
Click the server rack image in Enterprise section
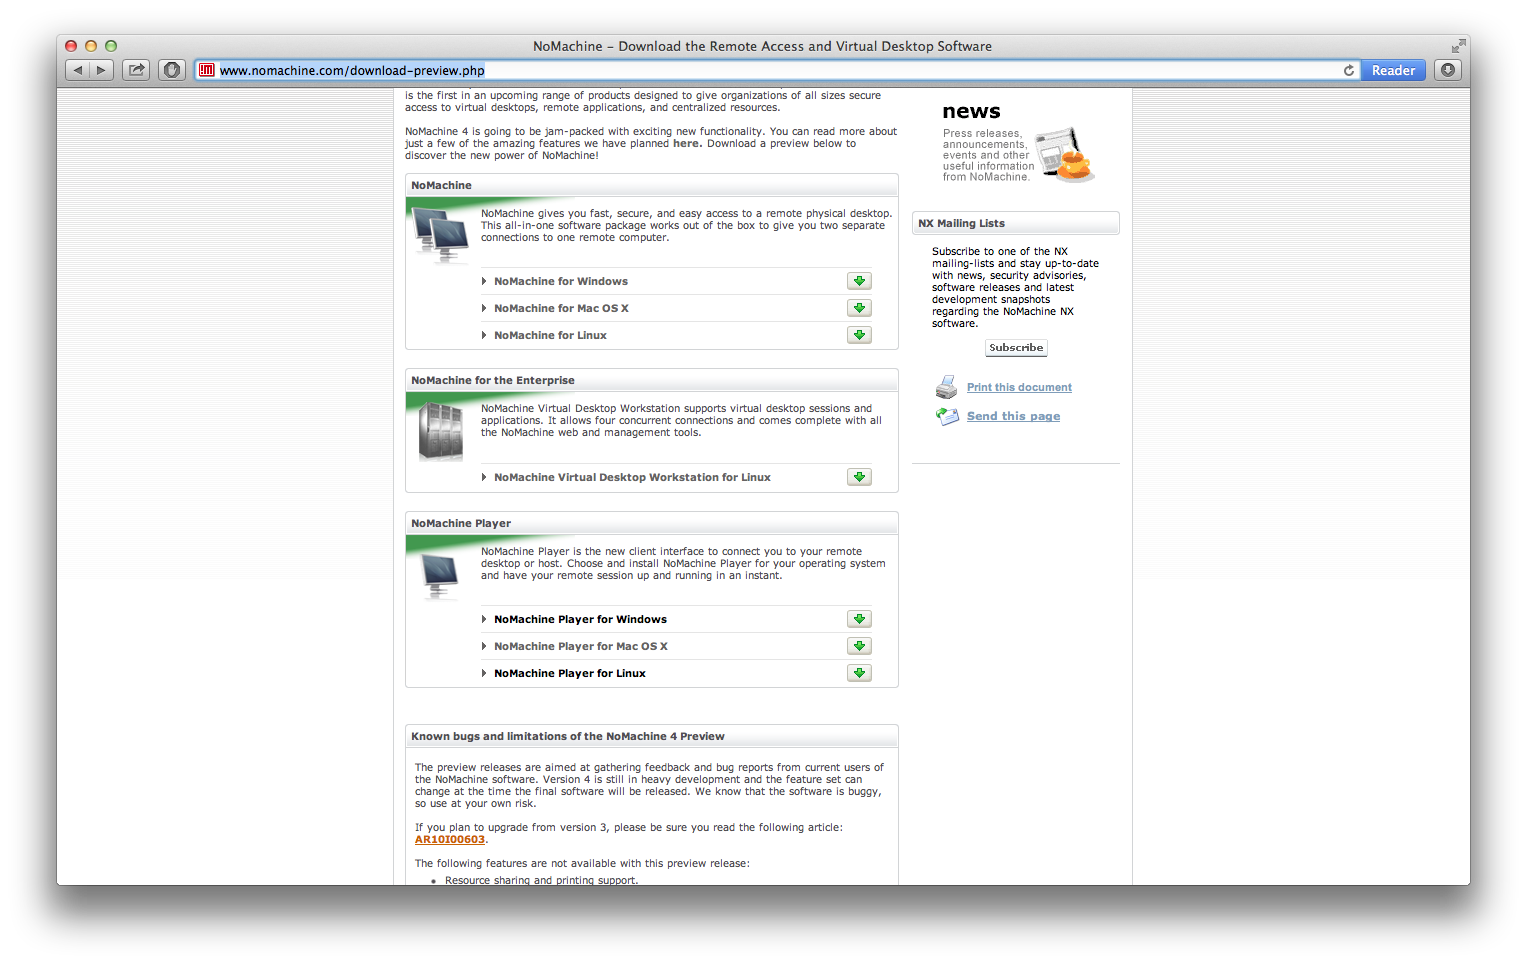click(440, 431)
